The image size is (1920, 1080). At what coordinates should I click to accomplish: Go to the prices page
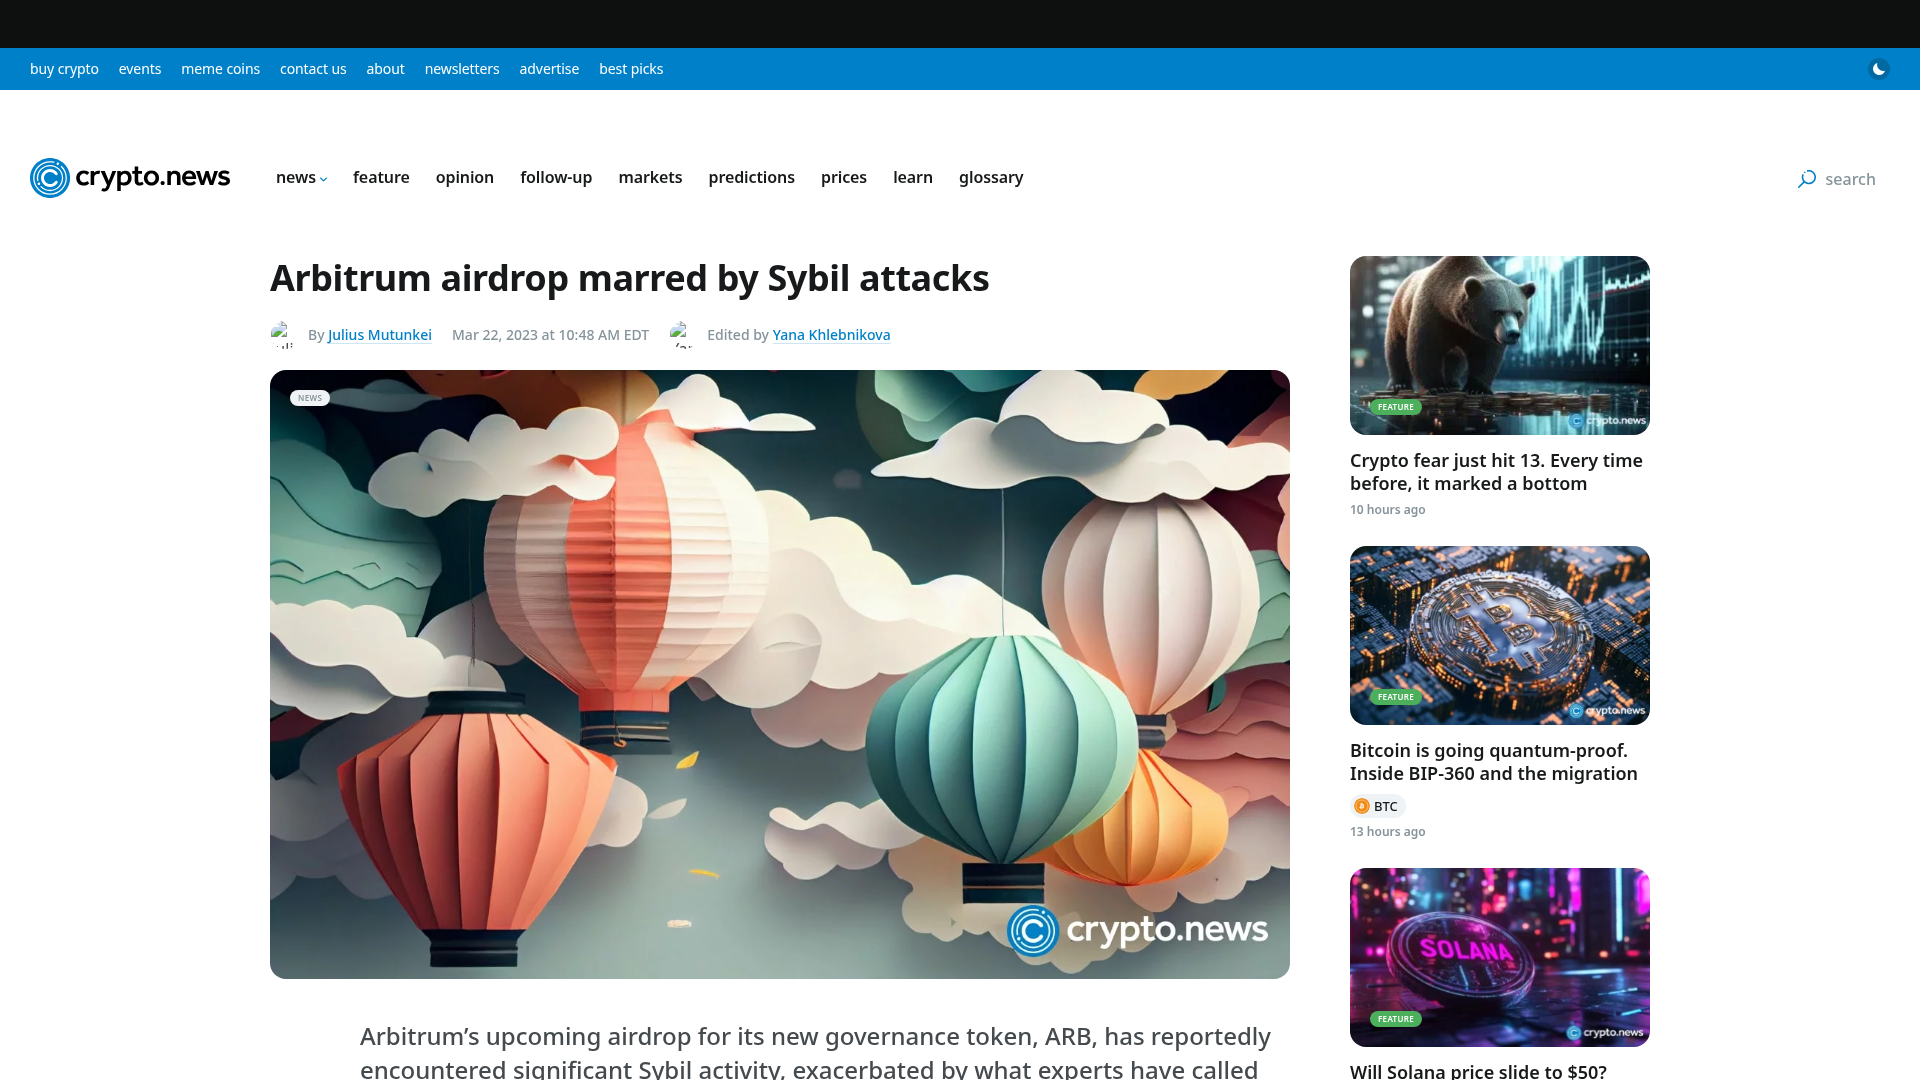[x=844, y=177]
